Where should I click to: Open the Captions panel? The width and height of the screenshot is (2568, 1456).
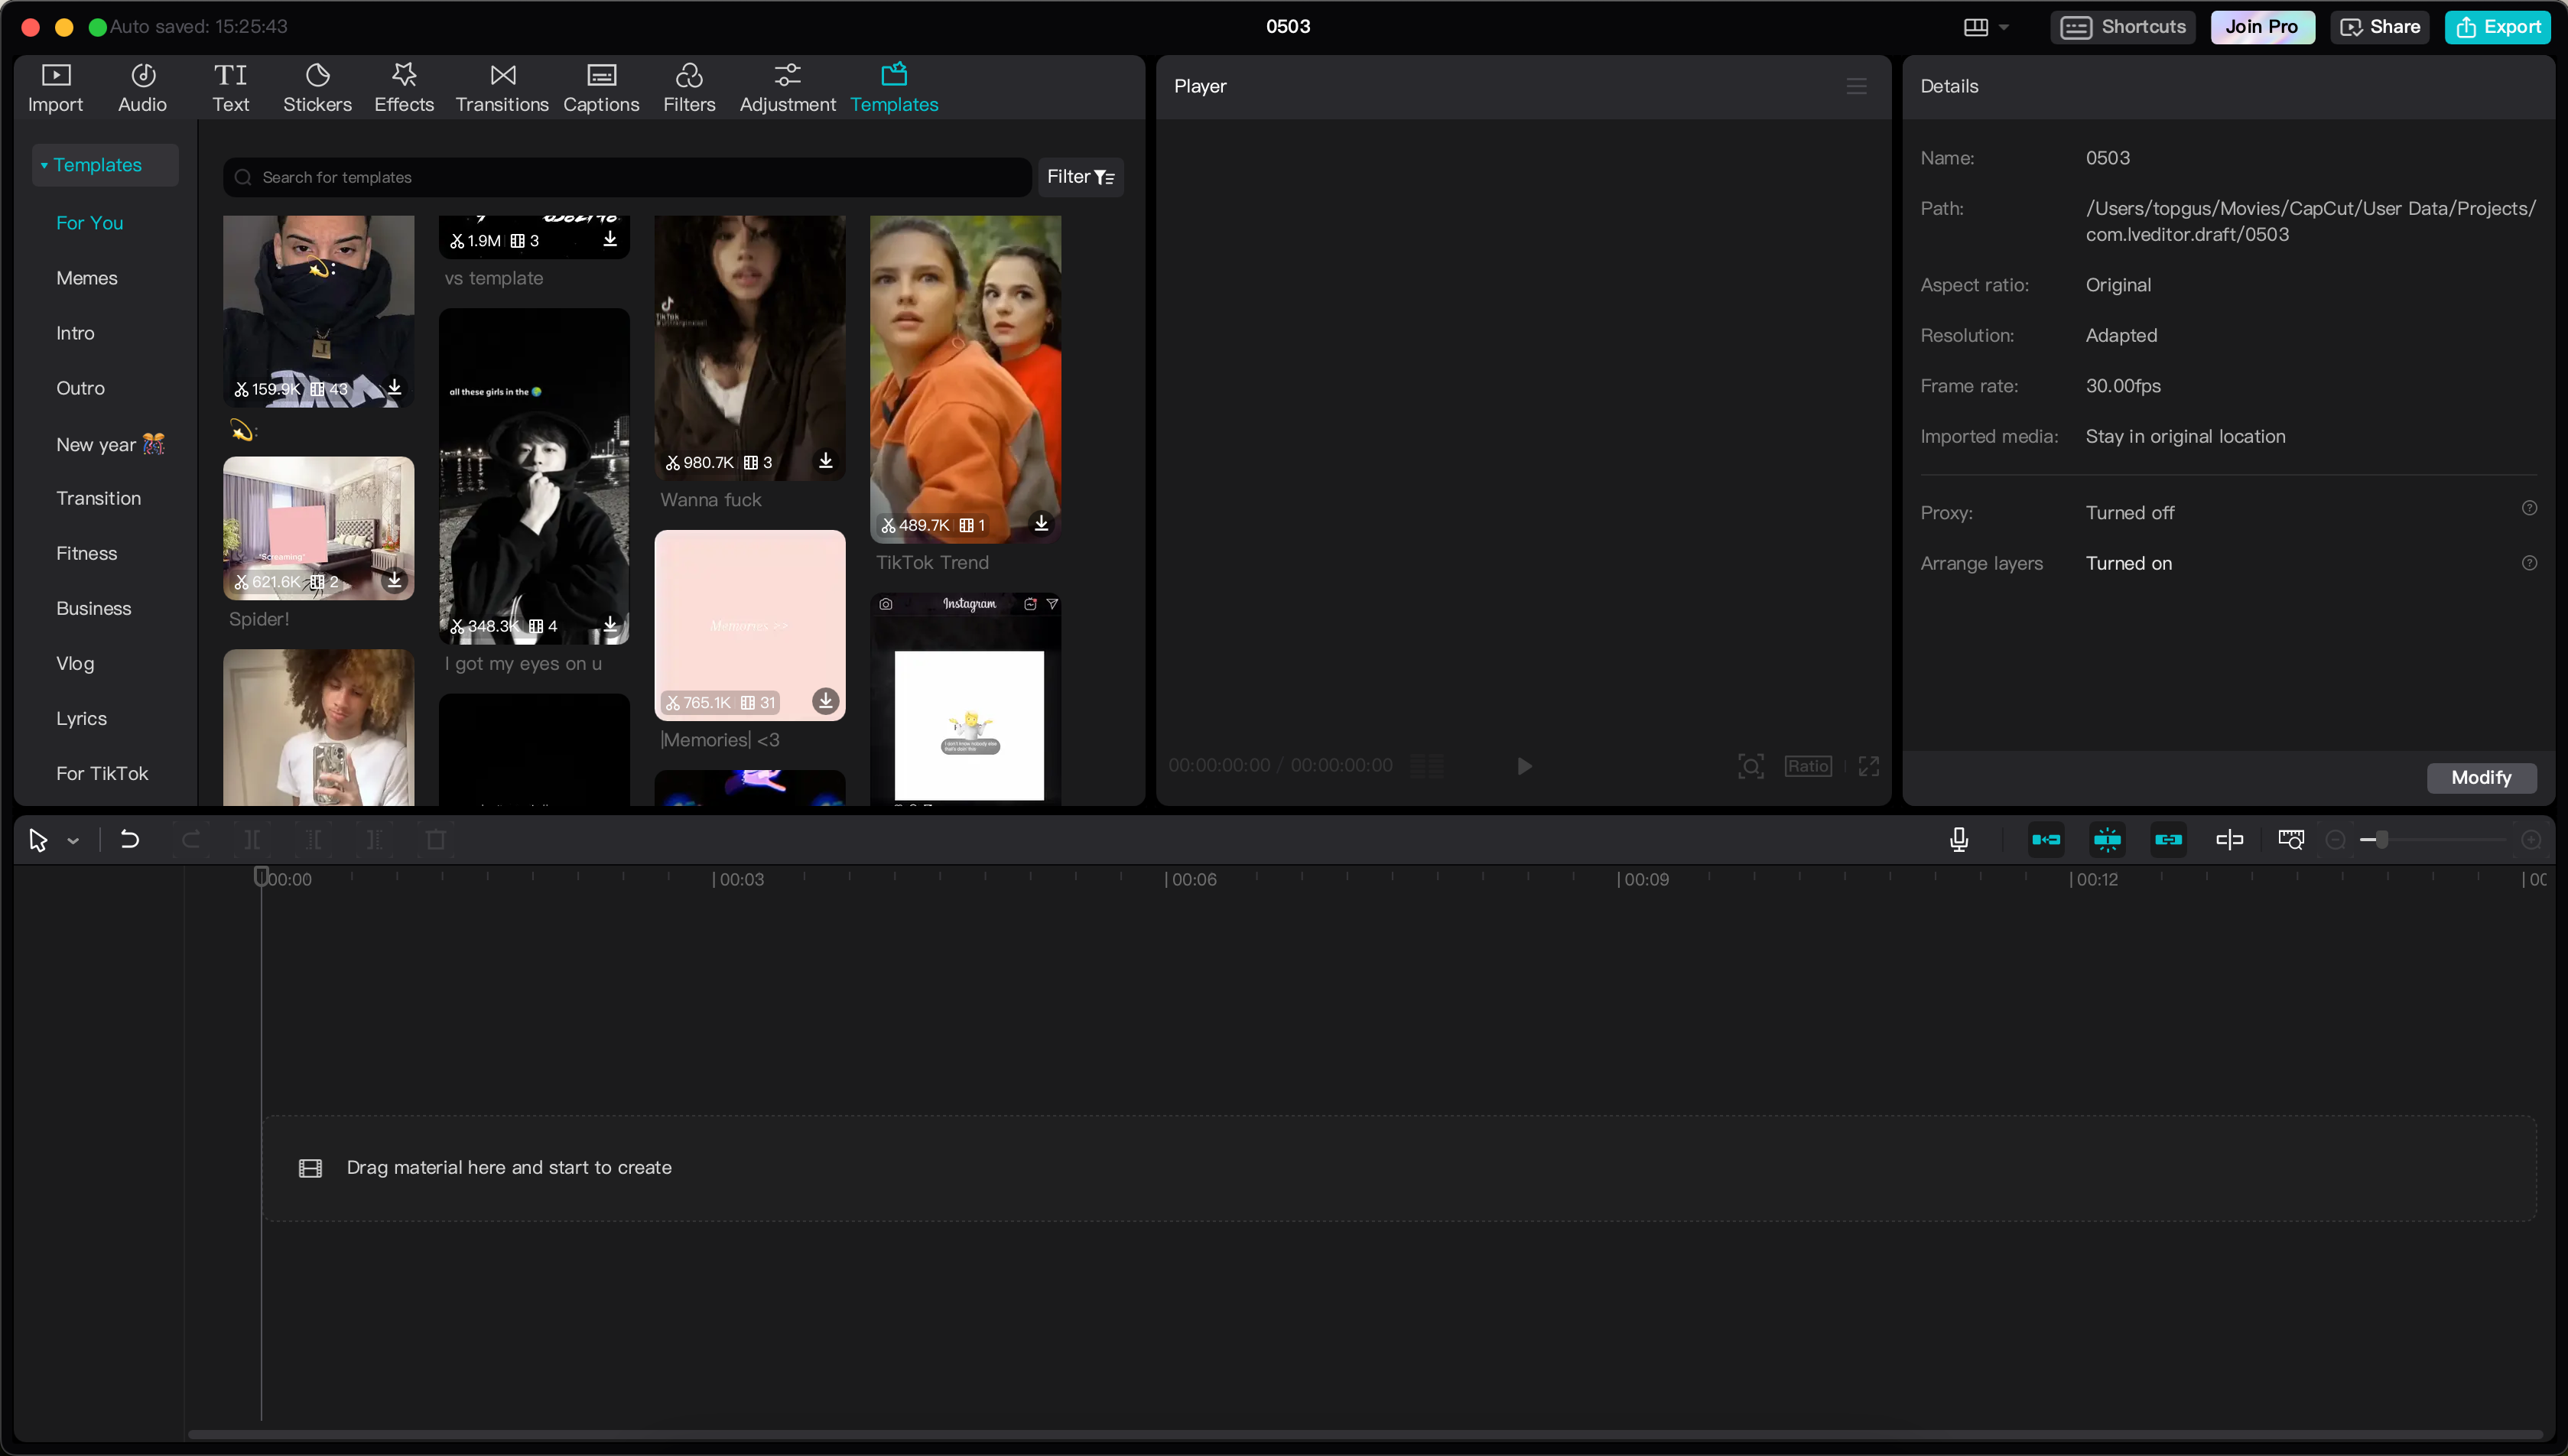[x=600, y=86]
